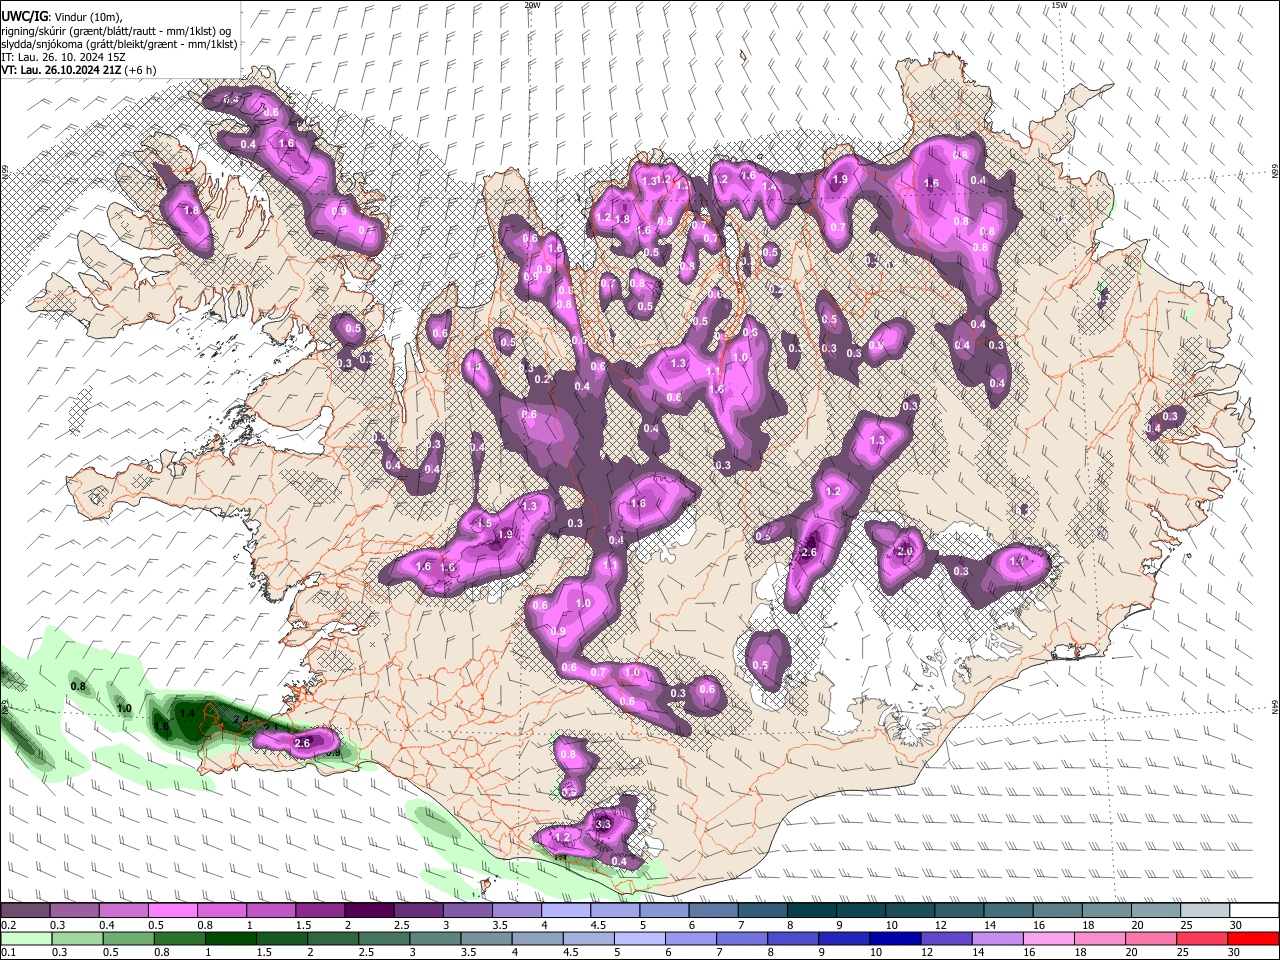Pick the upper-row 18 grey-teal swatch

pyautogui.click(x=1107, y=911)
